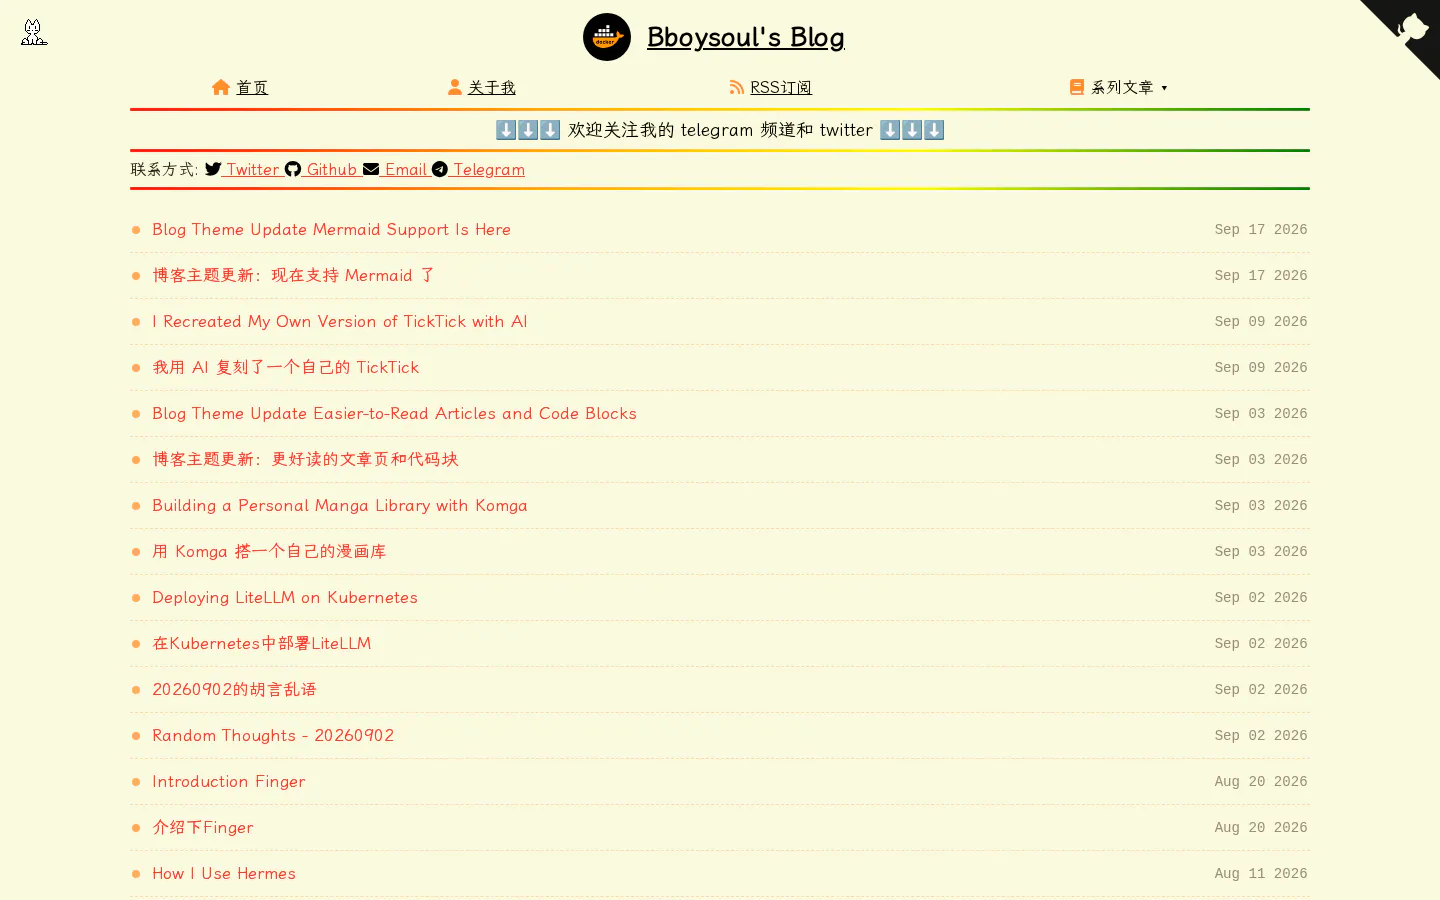Open the Email contact link text
The image size is (1440, 900).
(x=406, y=169)
